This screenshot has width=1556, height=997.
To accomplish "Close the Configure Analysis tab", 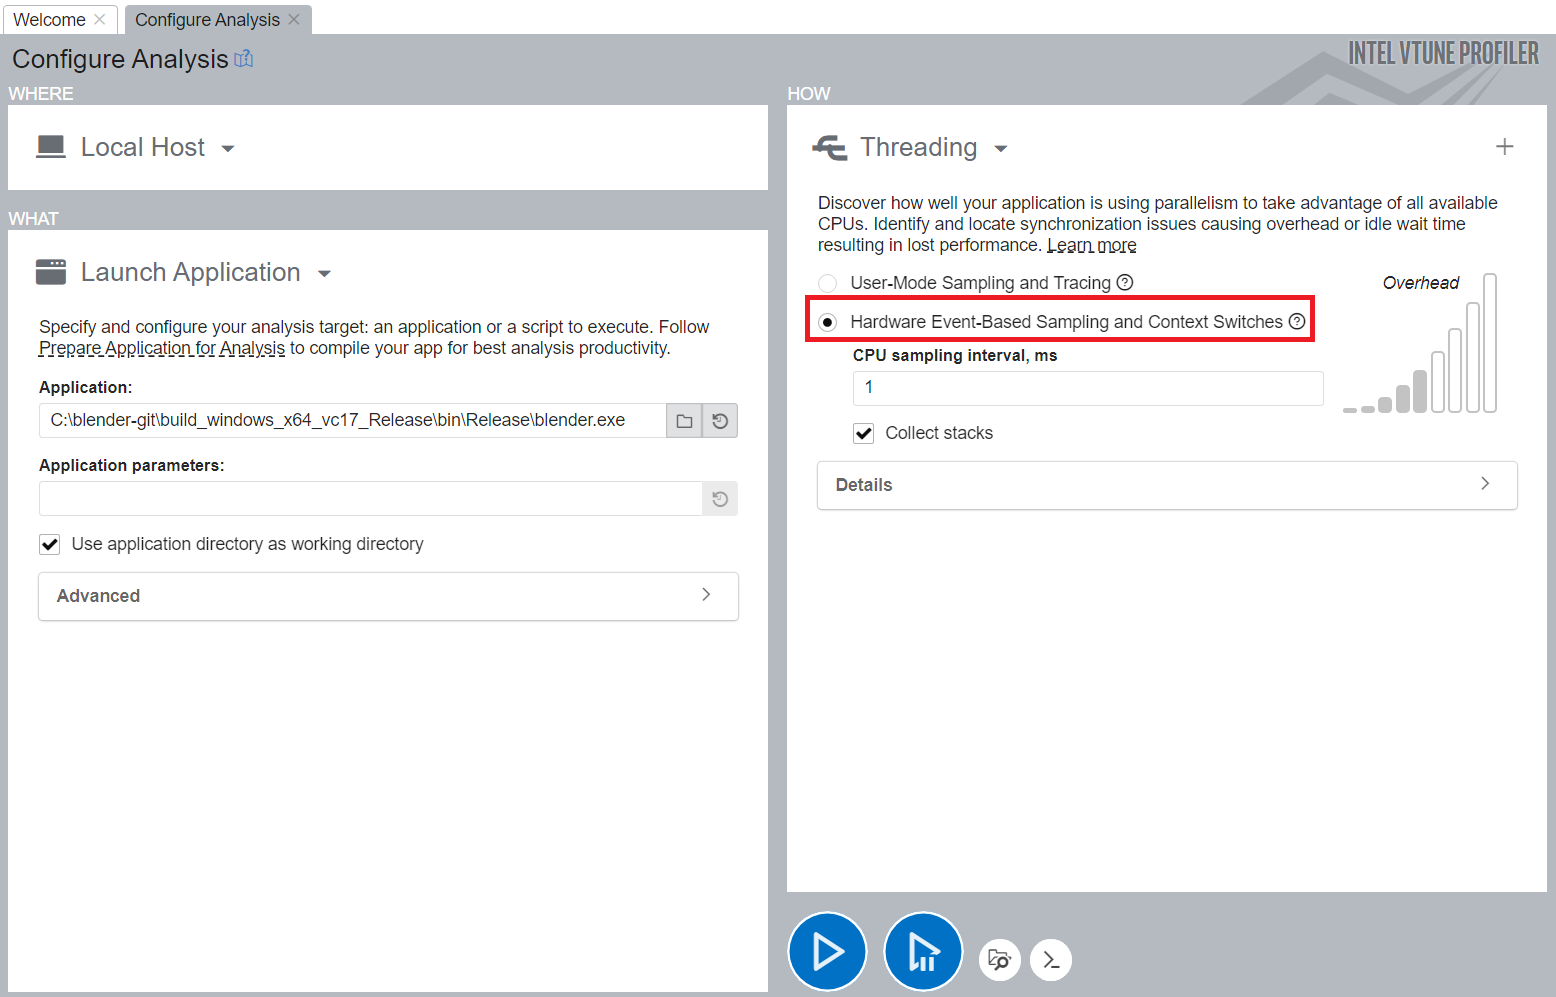I will 293,19.
